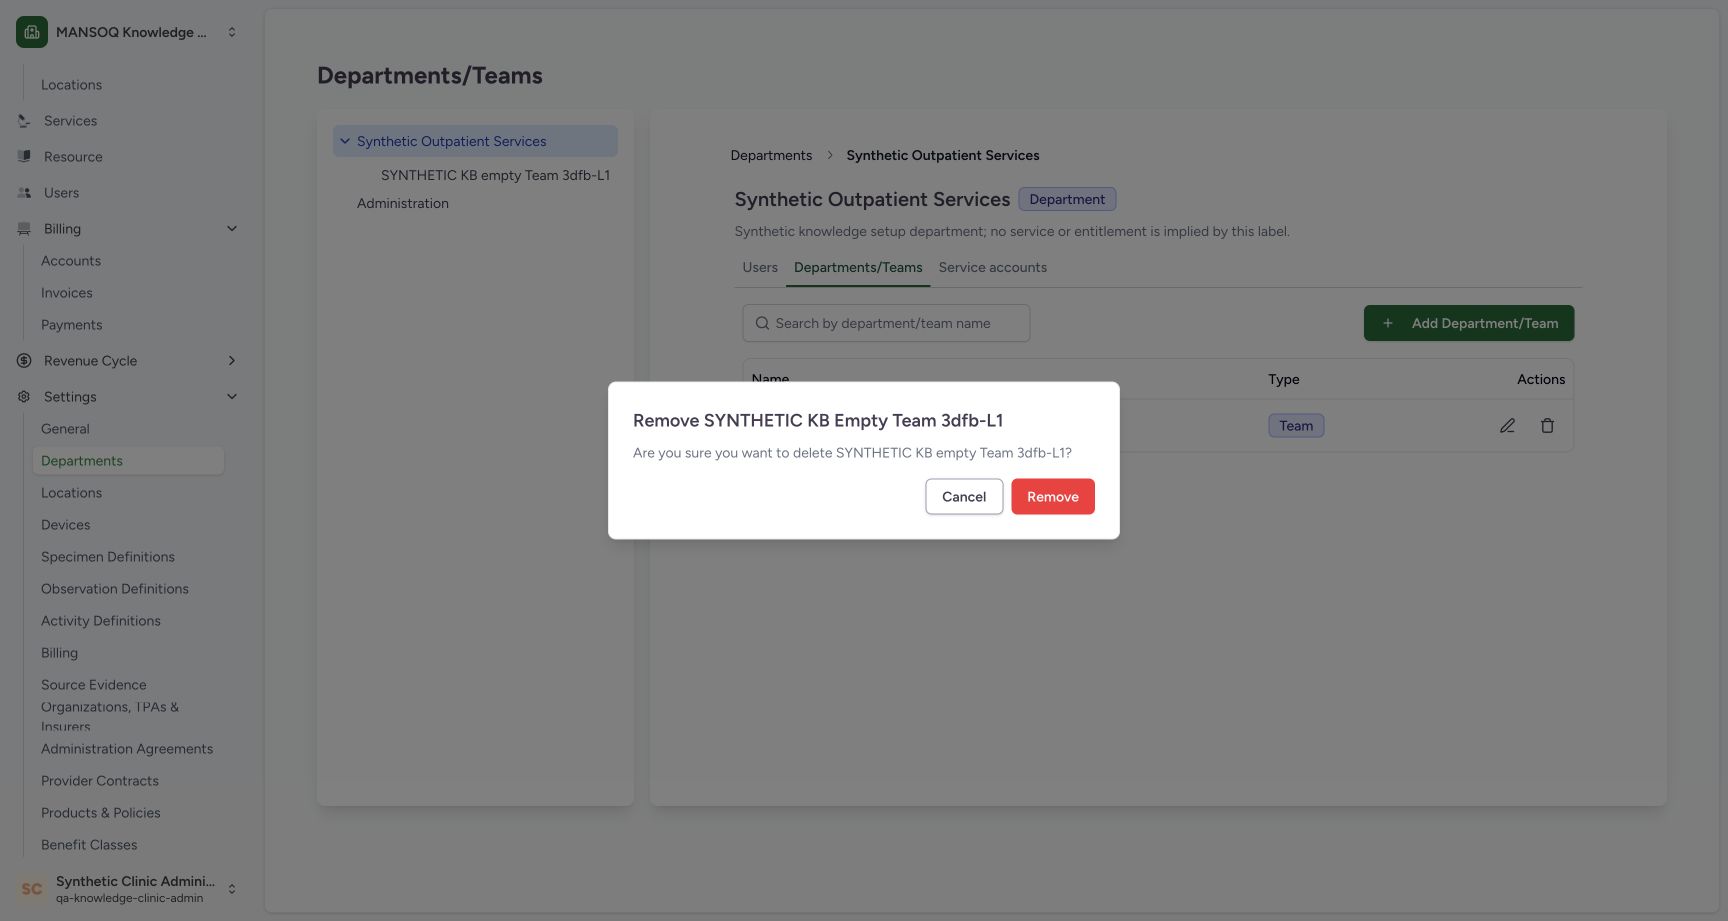The image size is (1728, 921).
Task: Open Products & Policies settings
Action: point(101,813)
